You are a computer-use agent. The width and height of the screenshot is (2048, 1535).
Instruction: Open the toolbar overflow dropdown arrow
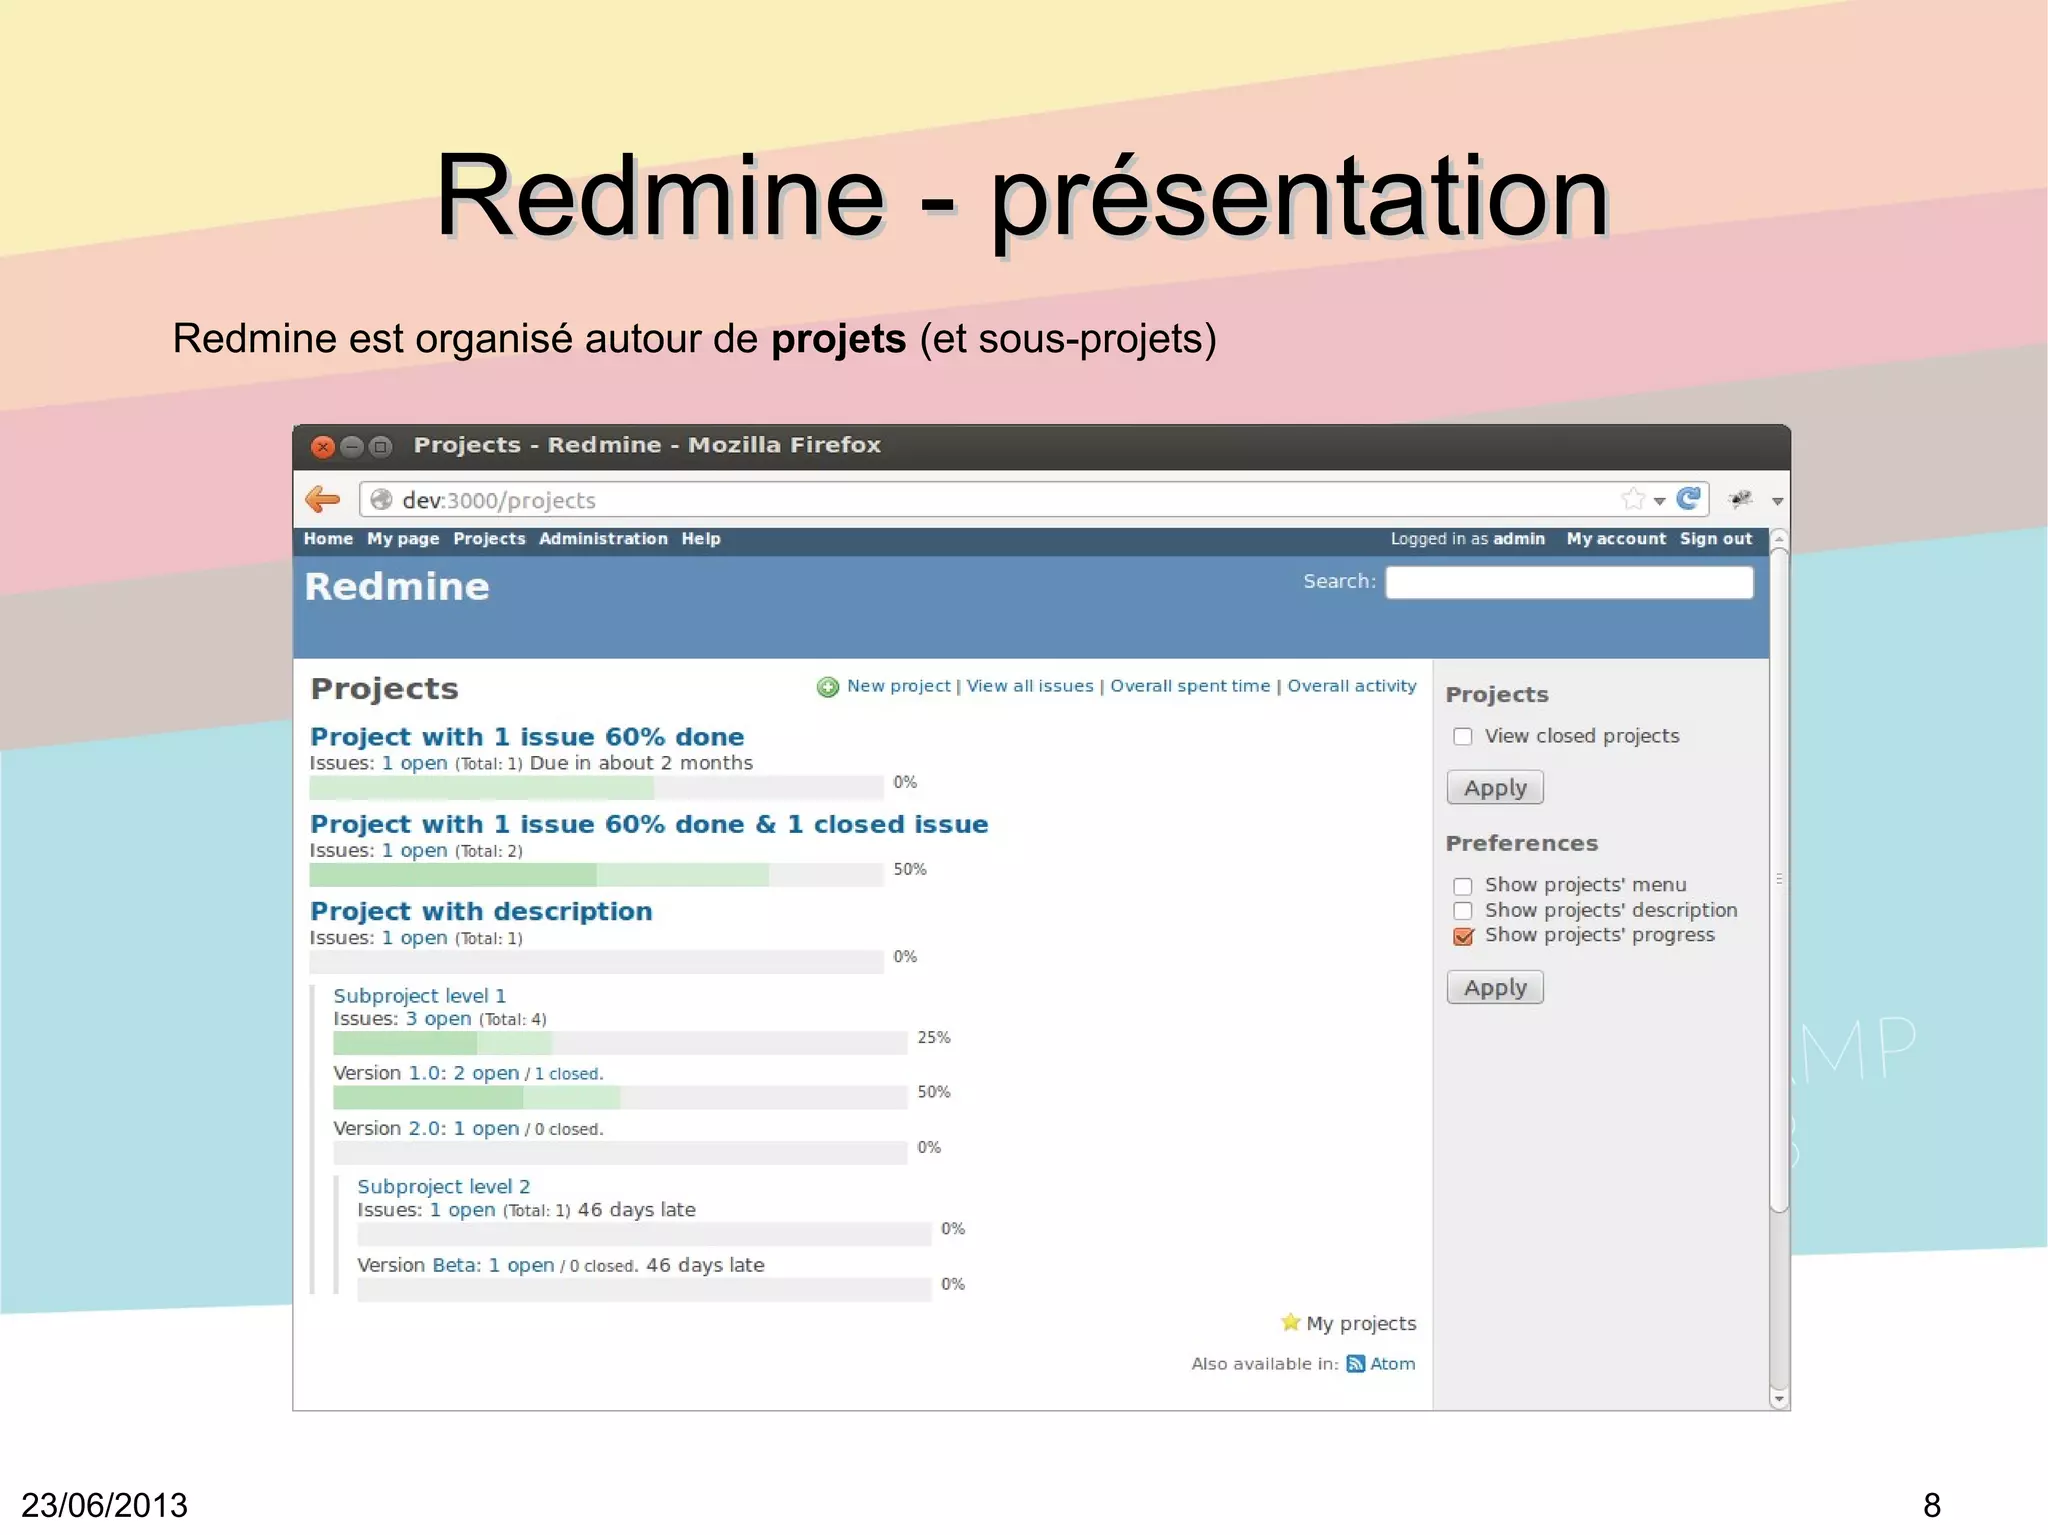click(x=1777, y=501)
